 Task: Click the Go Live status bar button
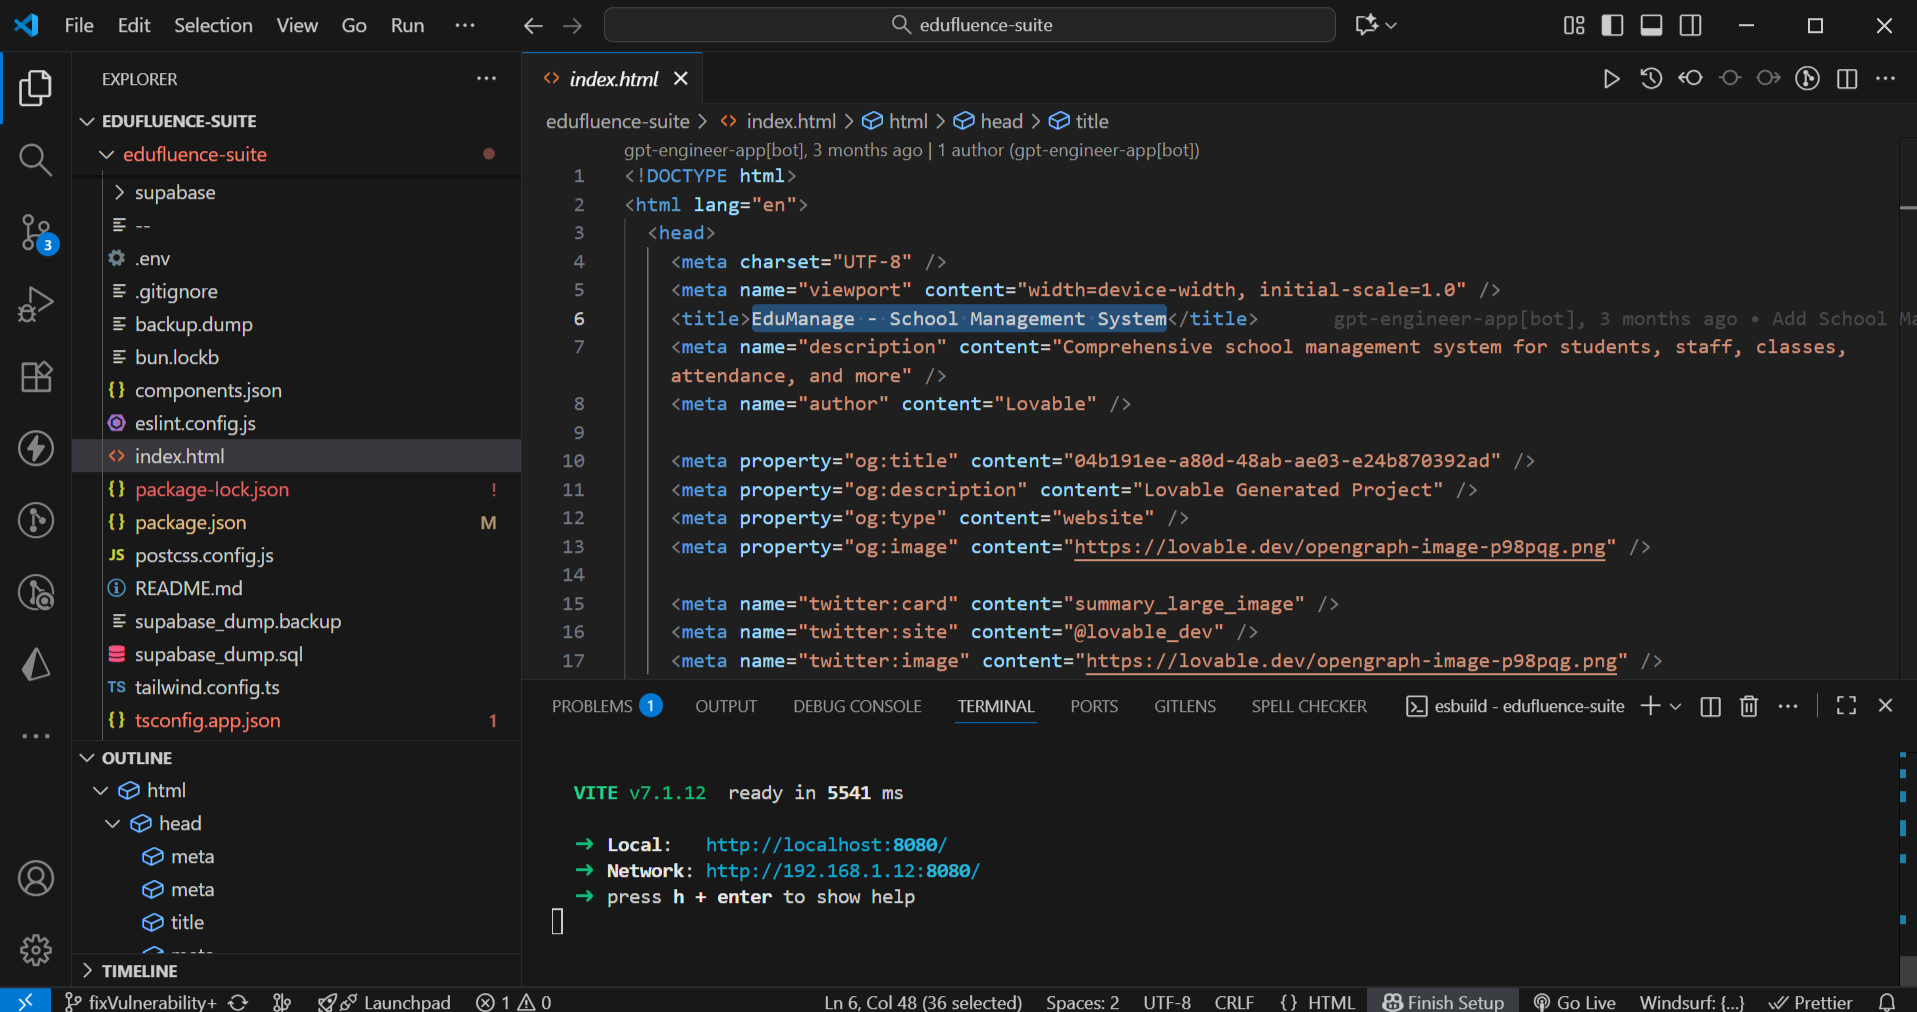click(1574, 1001)
